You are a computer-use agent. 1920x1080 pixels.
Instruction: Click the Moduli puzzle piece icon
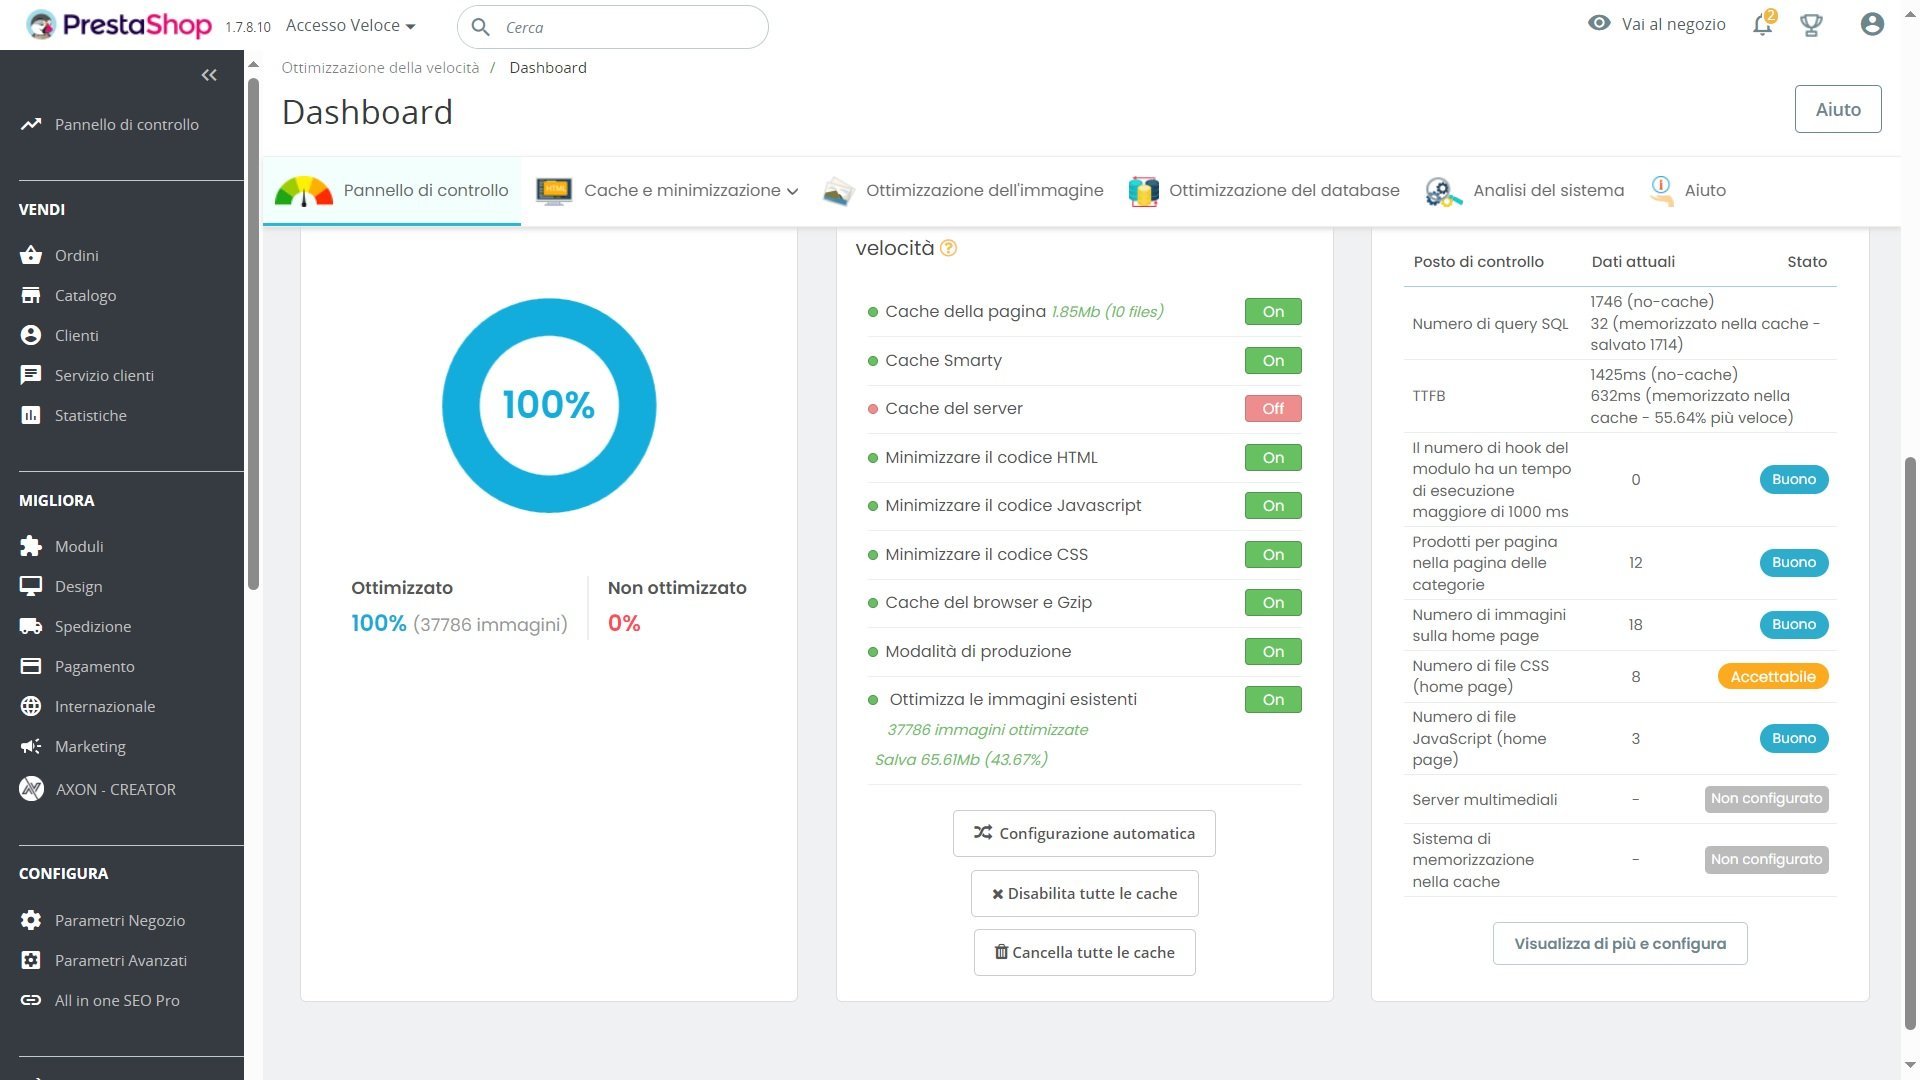tap(31, 546)
